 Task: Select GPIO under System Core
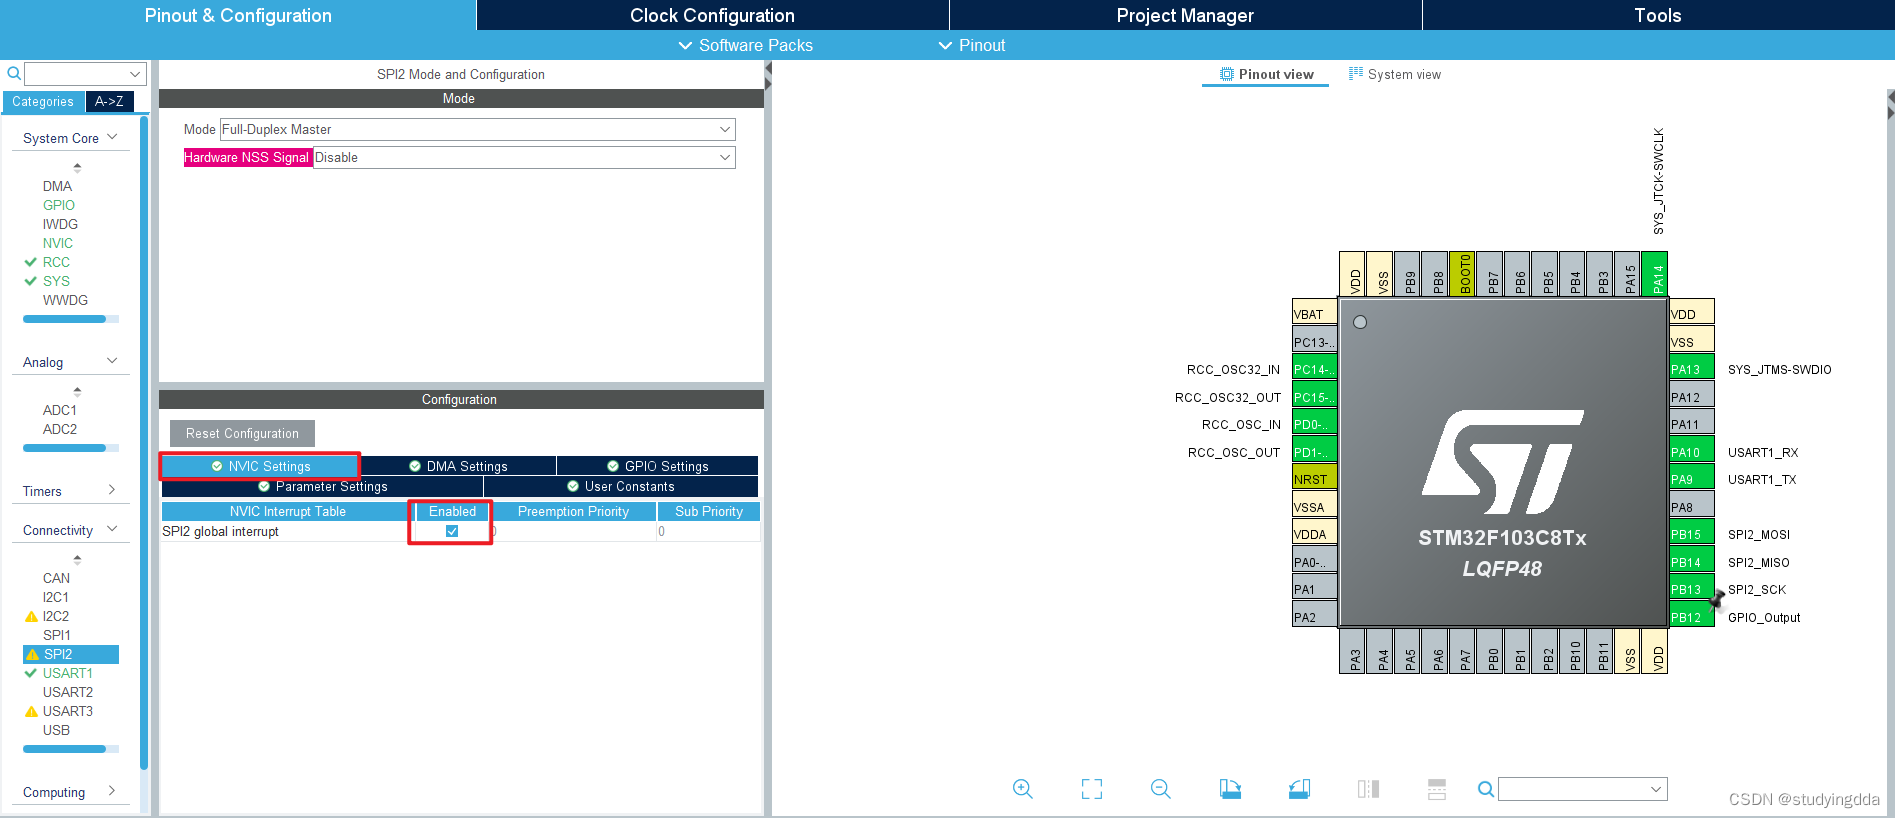(x=59, y=205)
